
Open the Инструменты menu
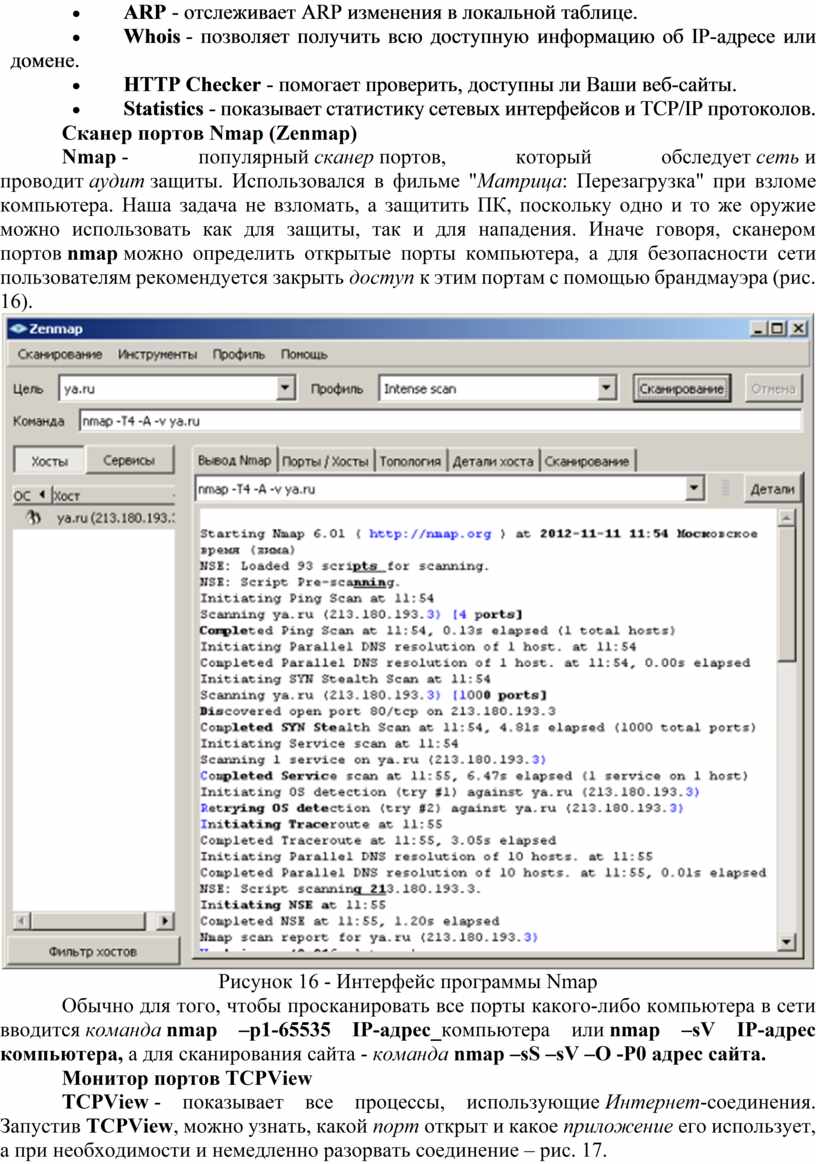[157, 355]
